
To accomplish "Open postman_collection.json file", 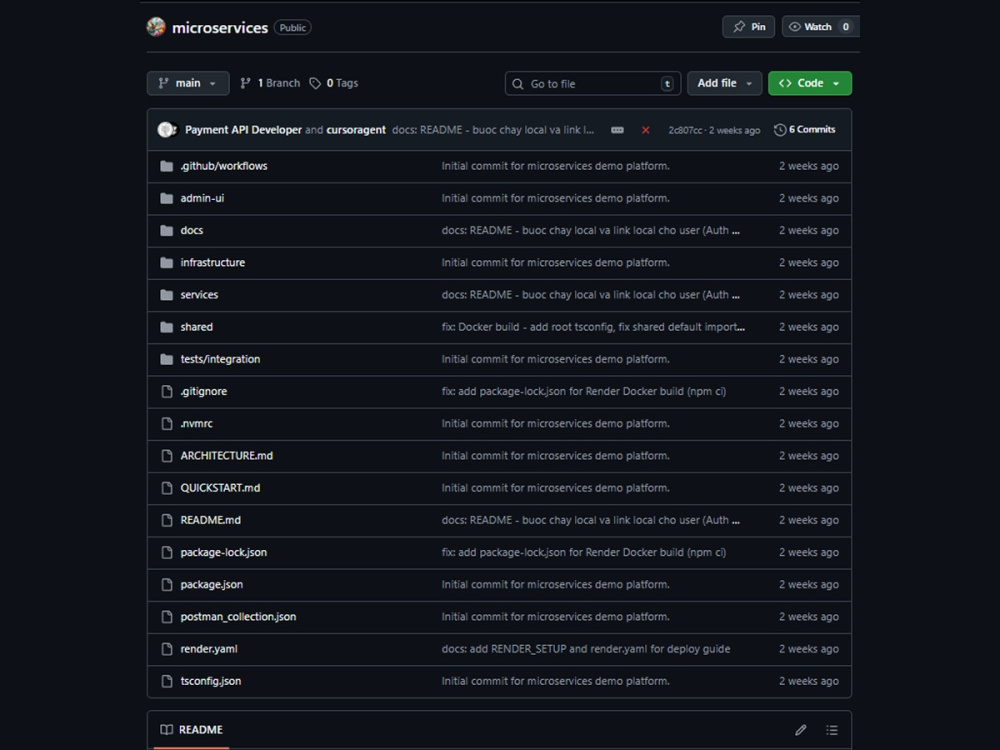I will pyautogui.click(x=238, y=617).
